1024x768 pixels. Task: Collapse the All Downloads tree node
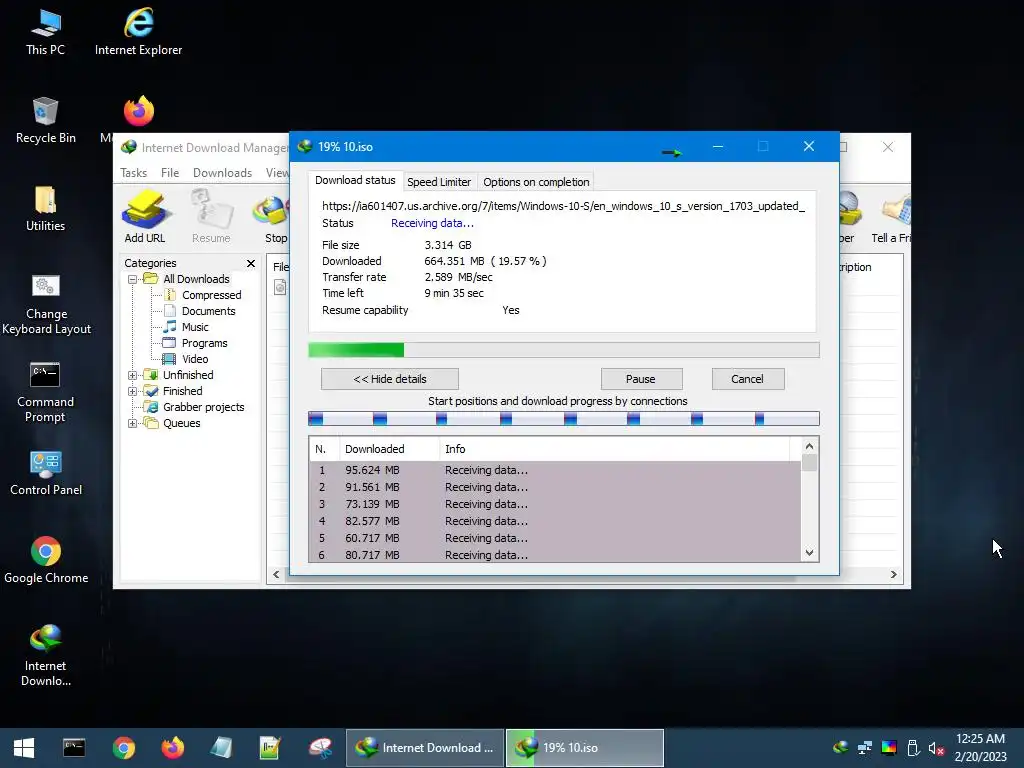coord(132,279)
